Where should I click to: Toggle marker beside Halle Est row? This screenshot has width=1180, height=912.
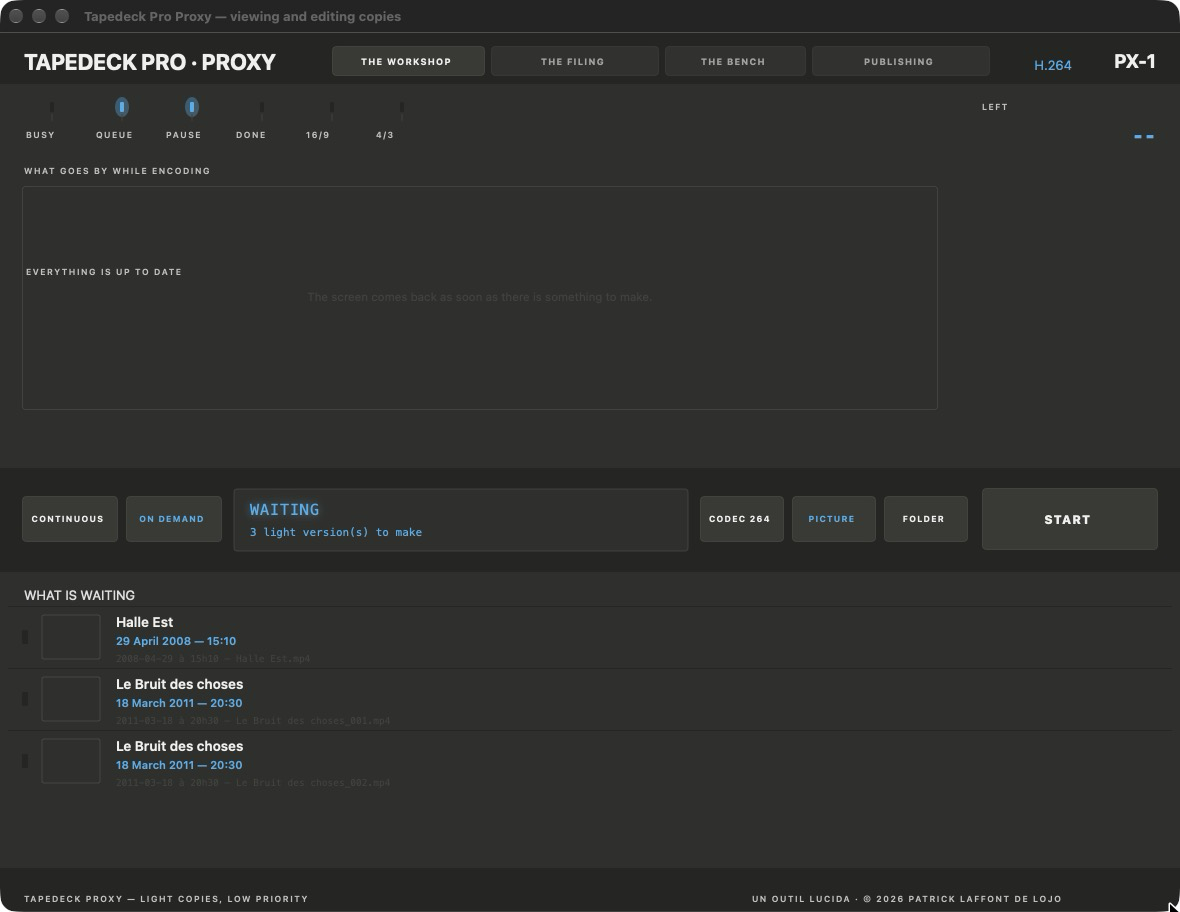pos(25,637)
